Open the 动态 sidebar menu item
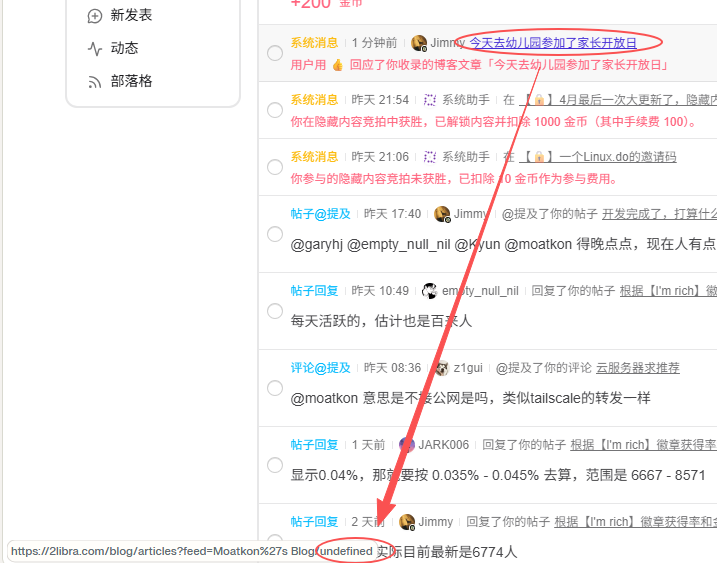717x563 pixels. coord(124,48)
